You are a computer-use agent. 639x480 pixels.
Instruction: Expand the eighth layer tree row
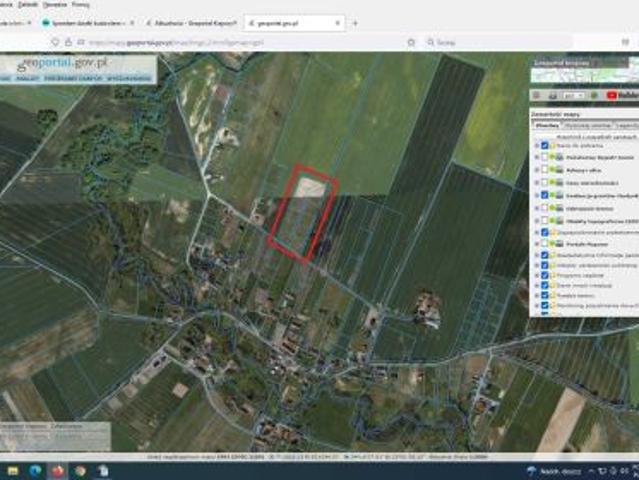coord(537,232)
